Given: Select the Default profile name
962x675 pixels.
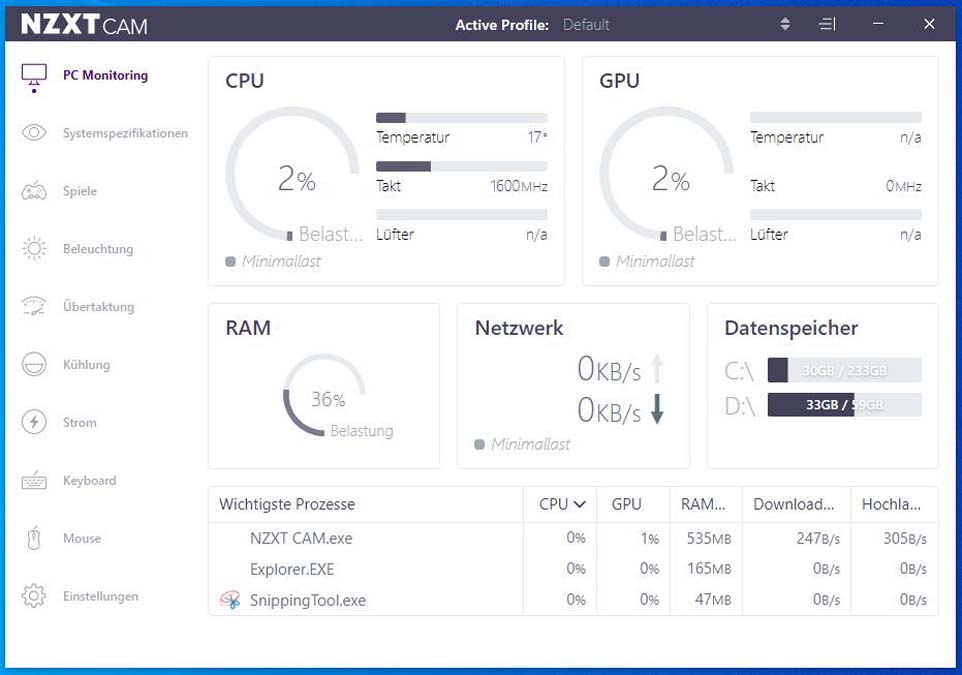Looking at the screenshot, I should point(586,25).
